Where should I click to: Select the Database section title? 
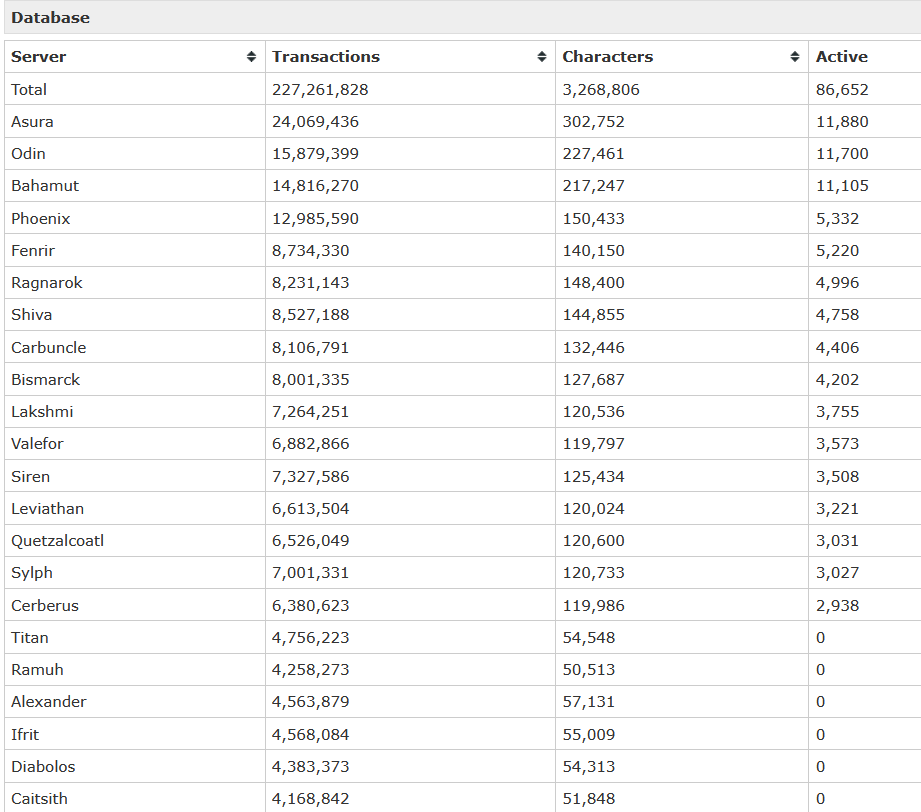(x=51, y=18)
